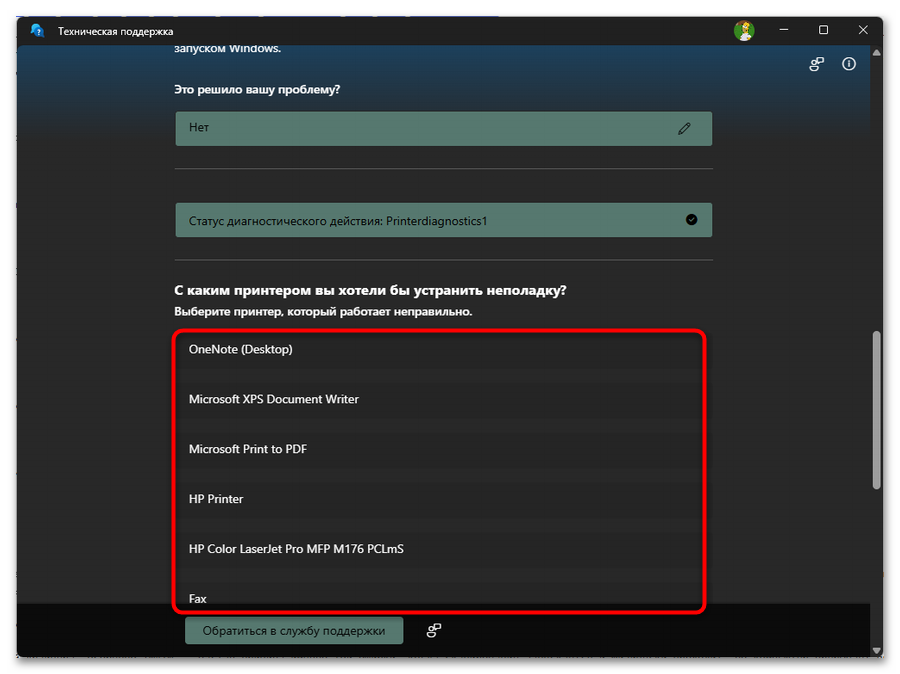Click feedback icon beside support button
The image size is (900, 674).
434,630
